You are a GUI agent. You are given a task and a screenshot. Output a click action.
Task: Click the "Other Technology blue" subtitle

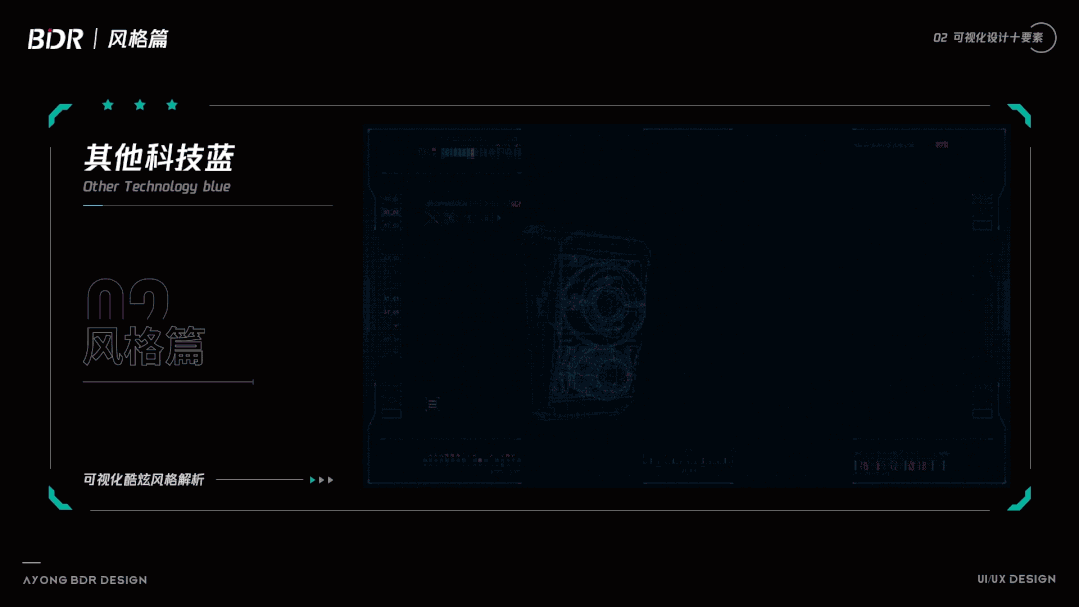point(156,187)
